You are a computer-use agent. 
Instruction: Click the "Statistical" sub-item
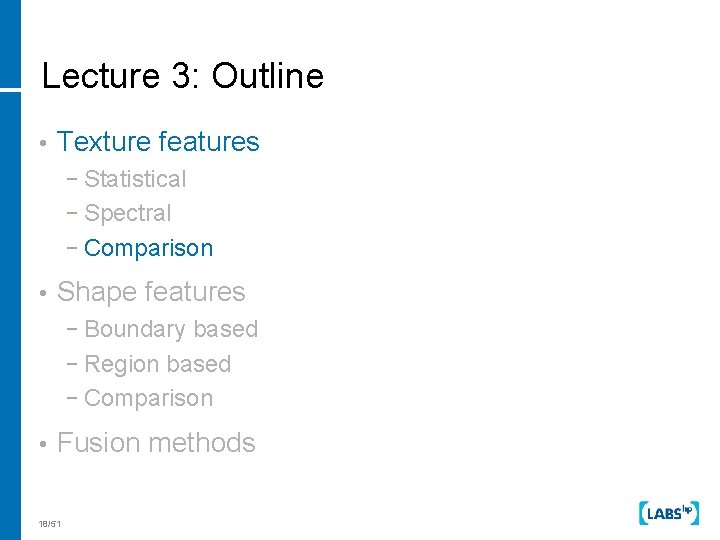pos(135,180)
